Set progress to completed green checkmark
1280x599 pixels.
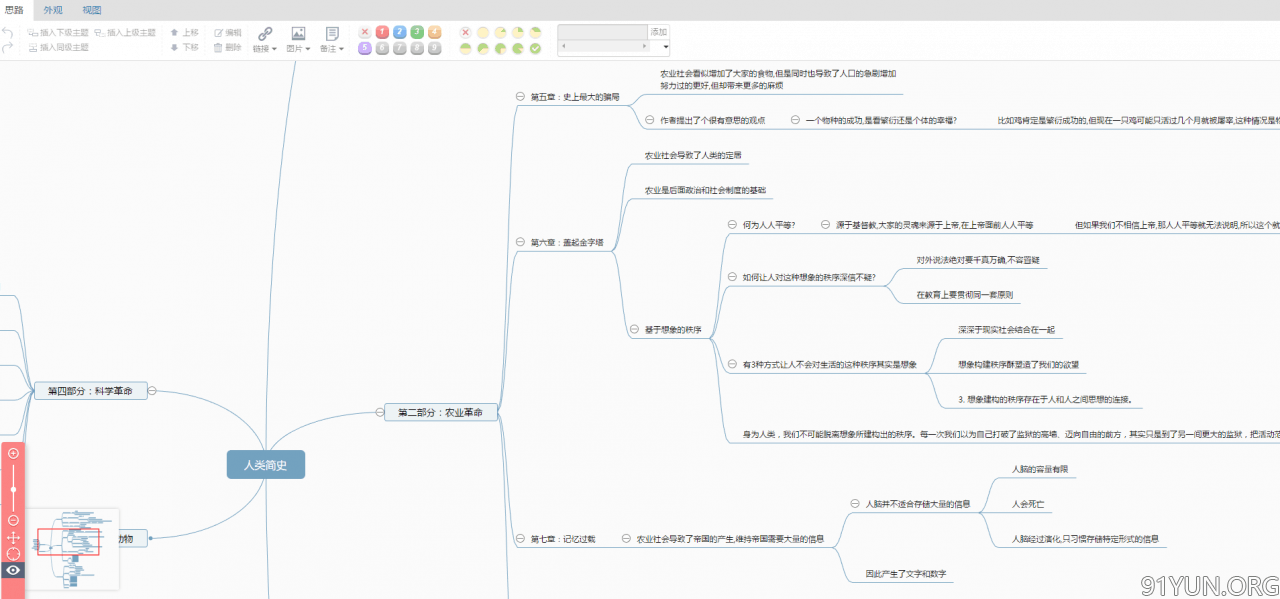(x=535, y=48)
